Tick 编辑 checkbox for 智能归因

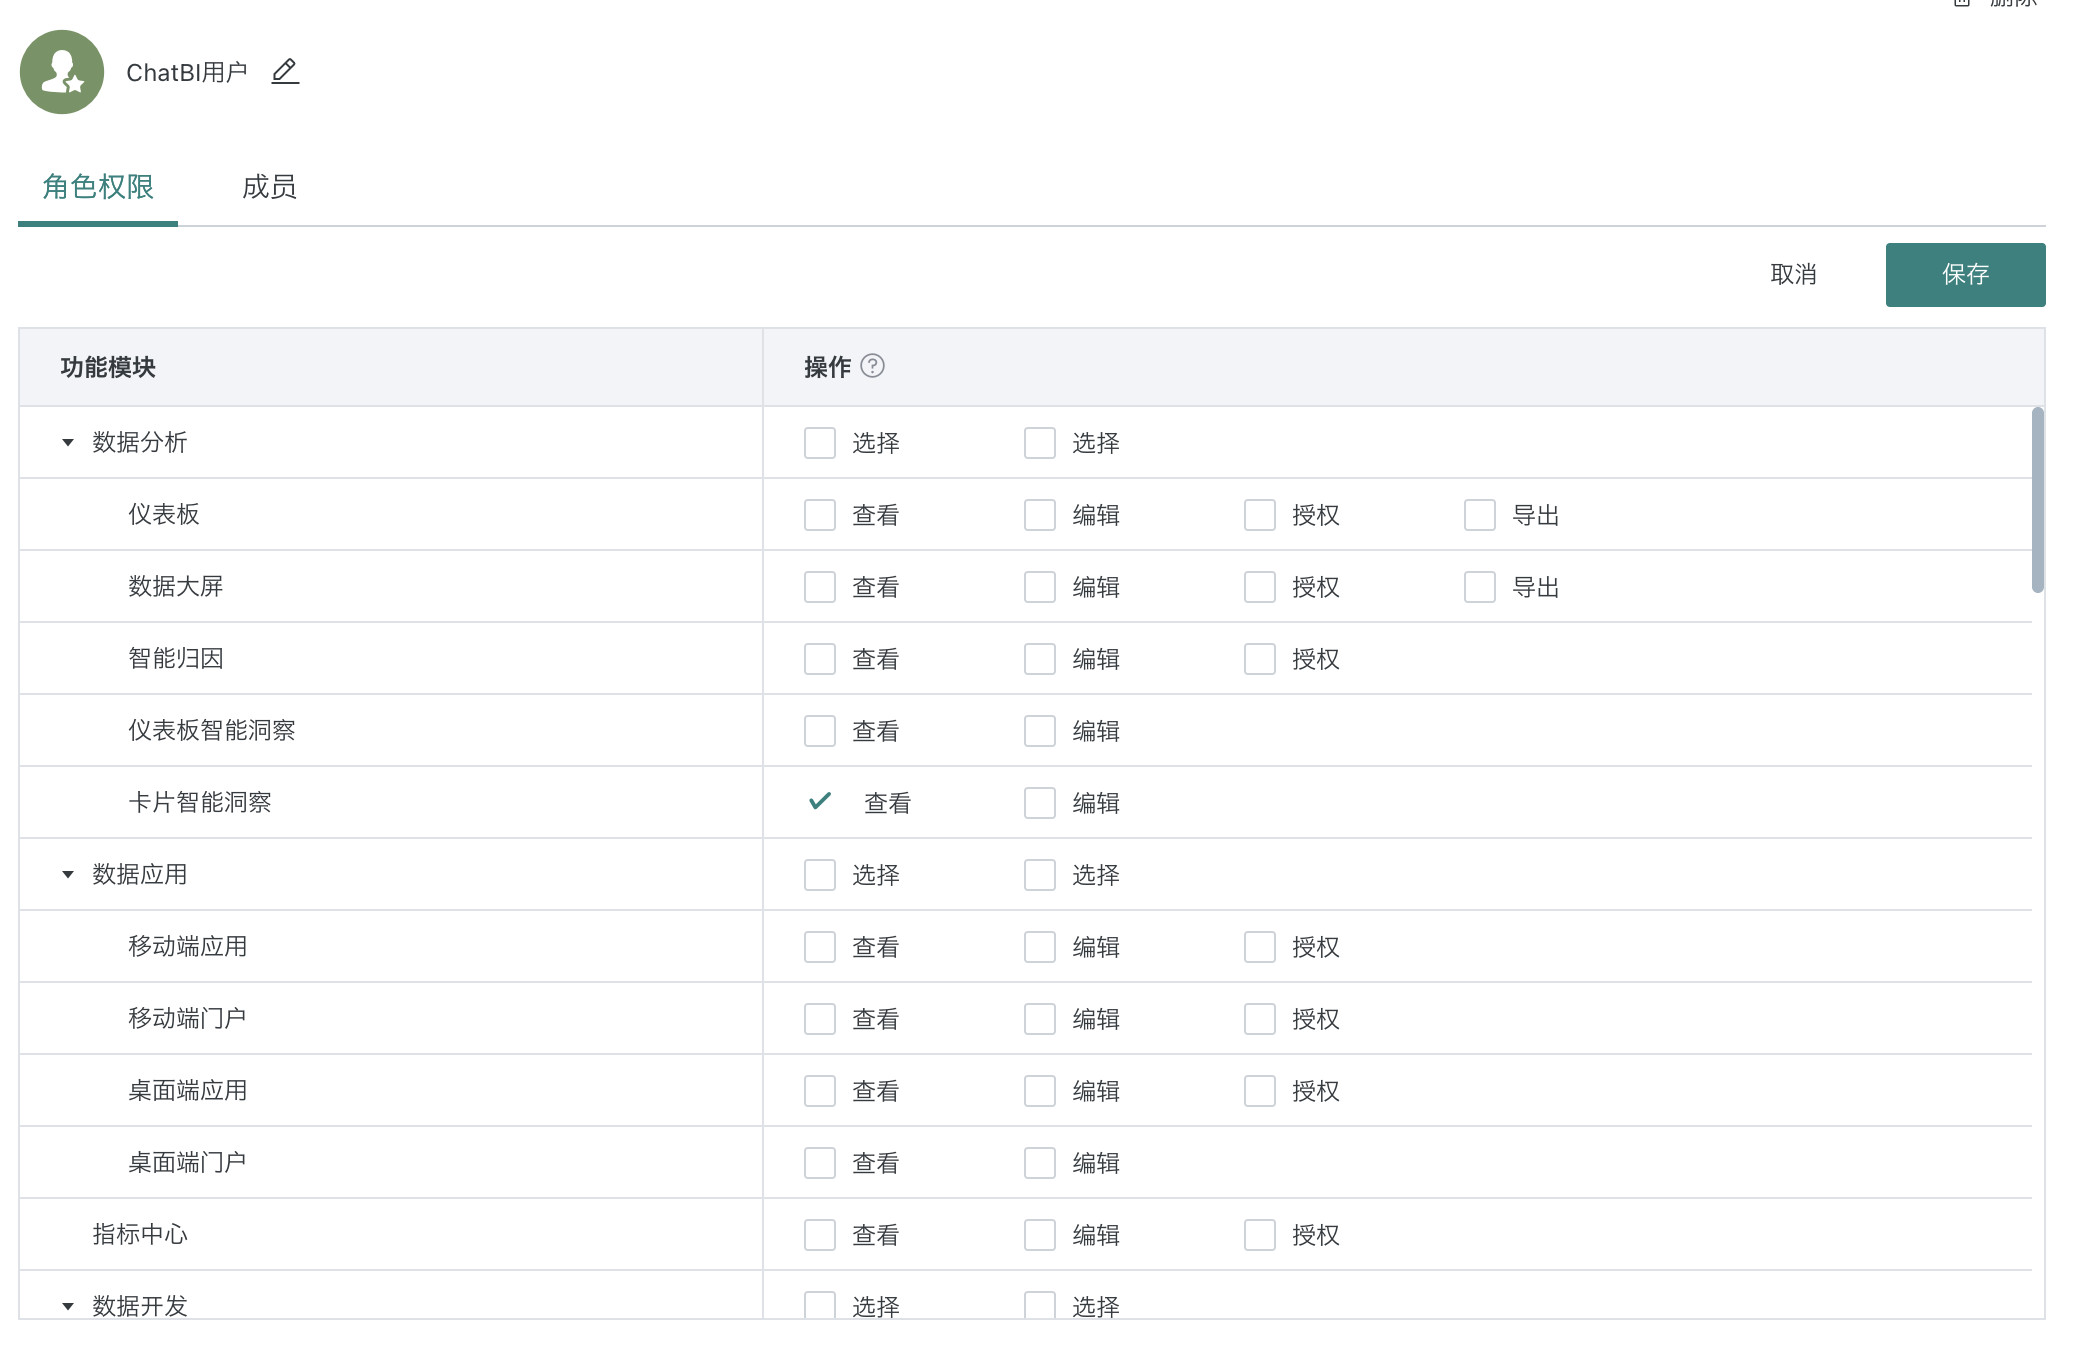pyautogui.click(x=1039, y=659)
